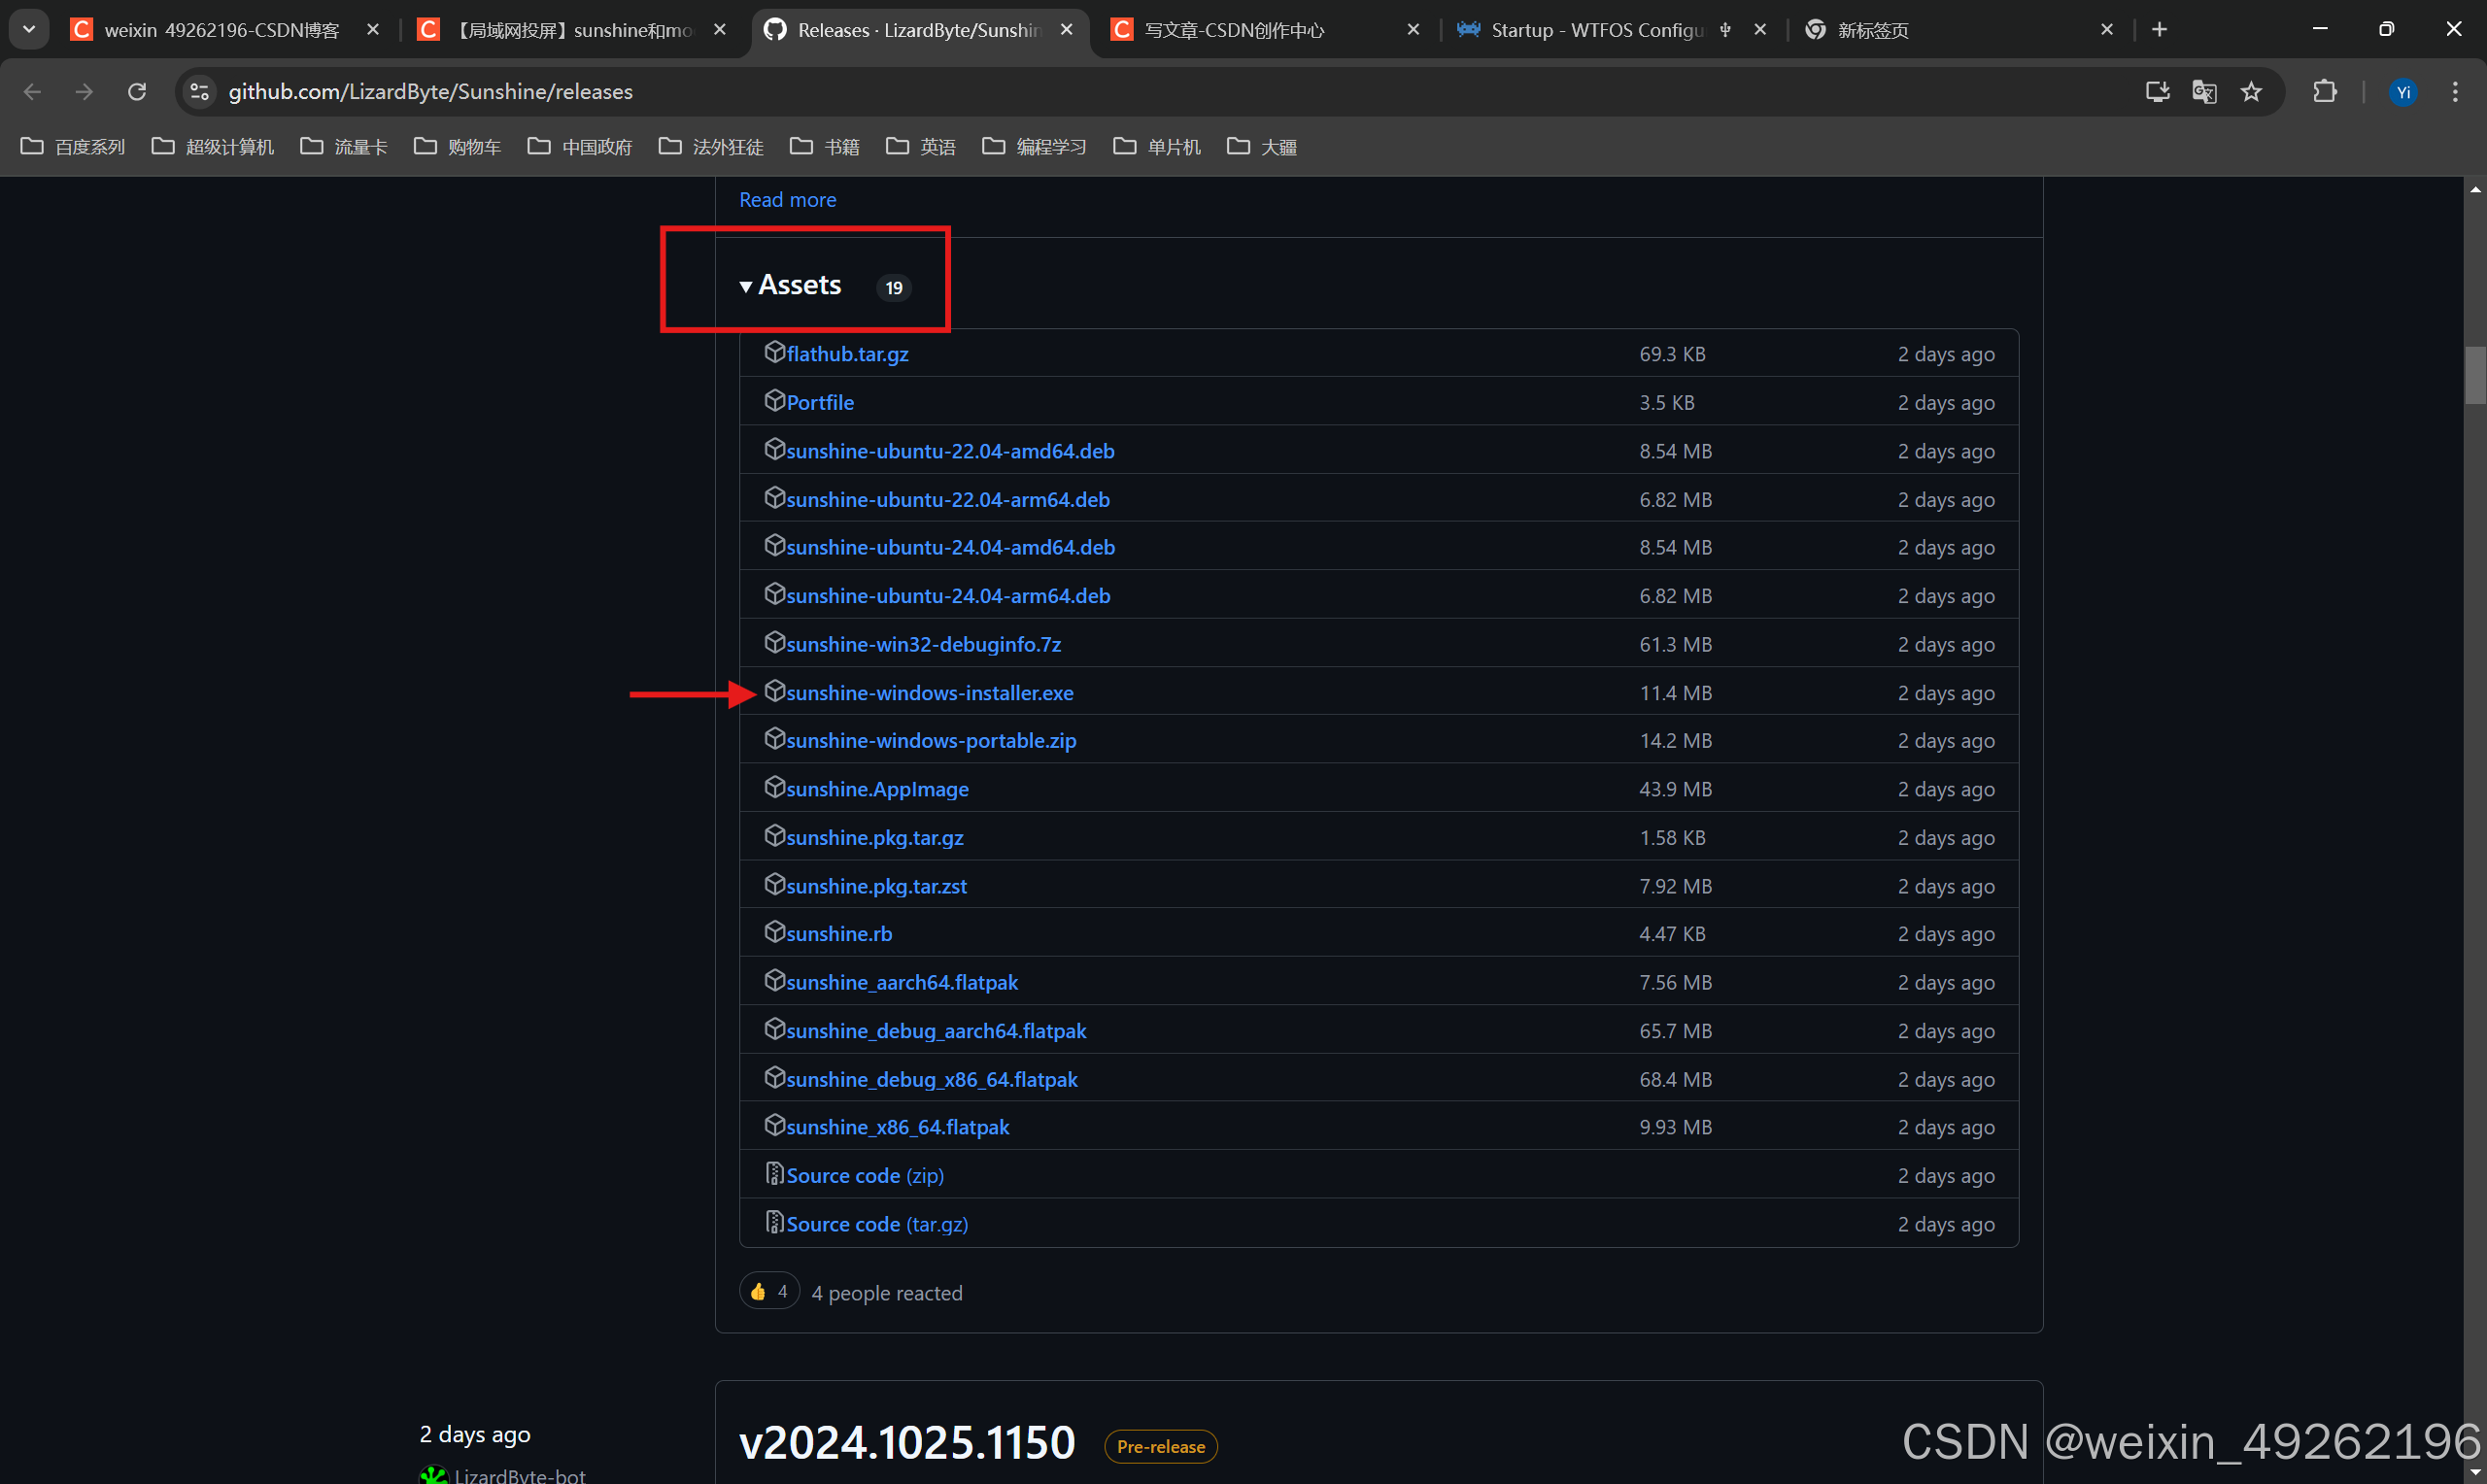This screenshot has height=1484, width=2487.
Task: View site information icon beside URL
Action: tap(199, 92)
